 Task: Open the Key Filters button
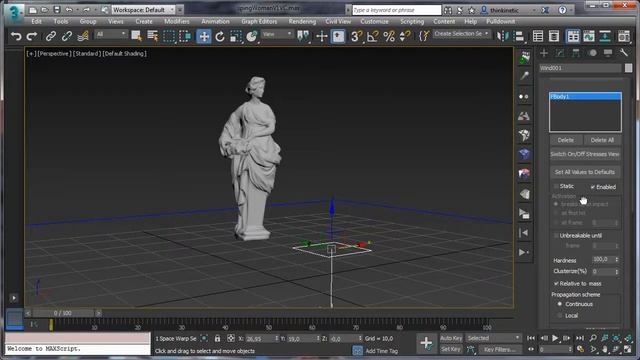[x=500, y=349]
